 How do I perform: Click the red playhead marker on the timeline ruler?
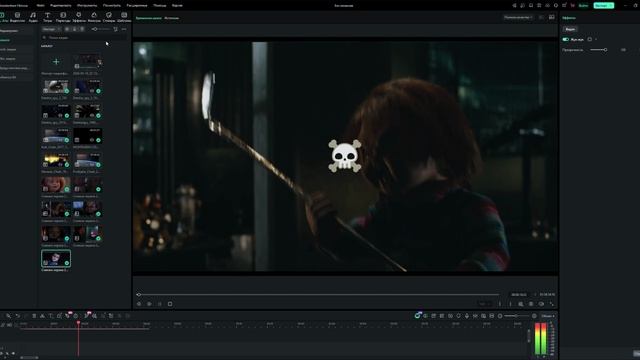[78, 323]
